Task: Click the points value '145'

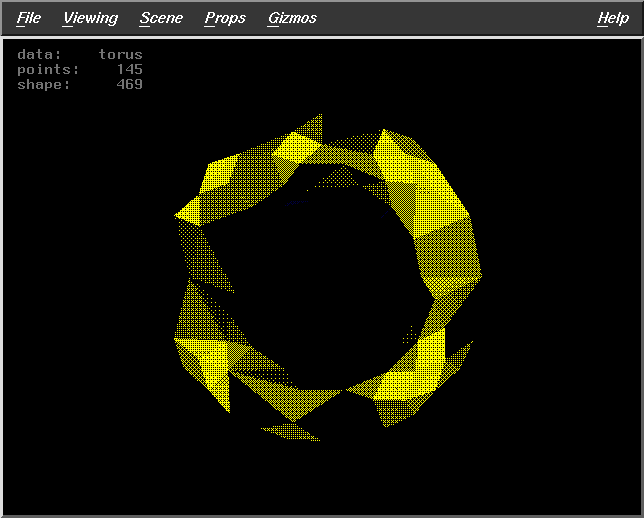Action: (x=129, y=69)
